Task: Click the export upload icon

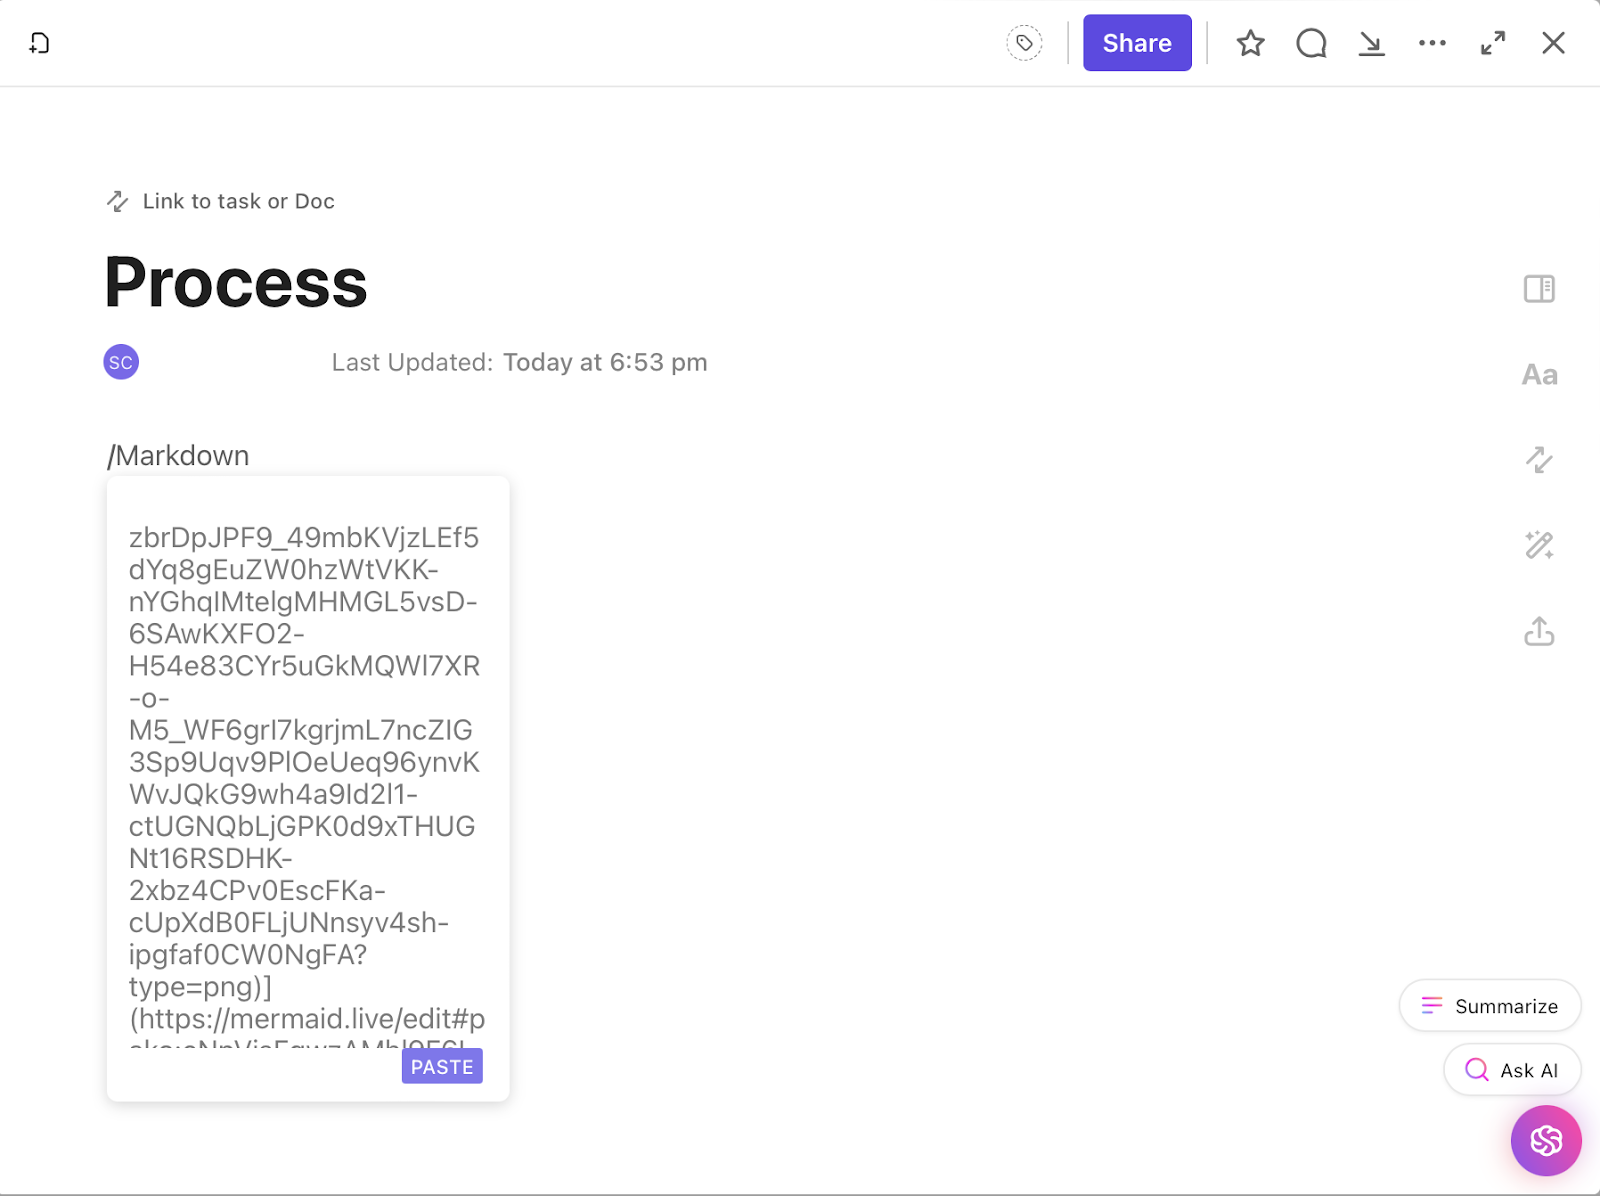Action: (1539, 631)
